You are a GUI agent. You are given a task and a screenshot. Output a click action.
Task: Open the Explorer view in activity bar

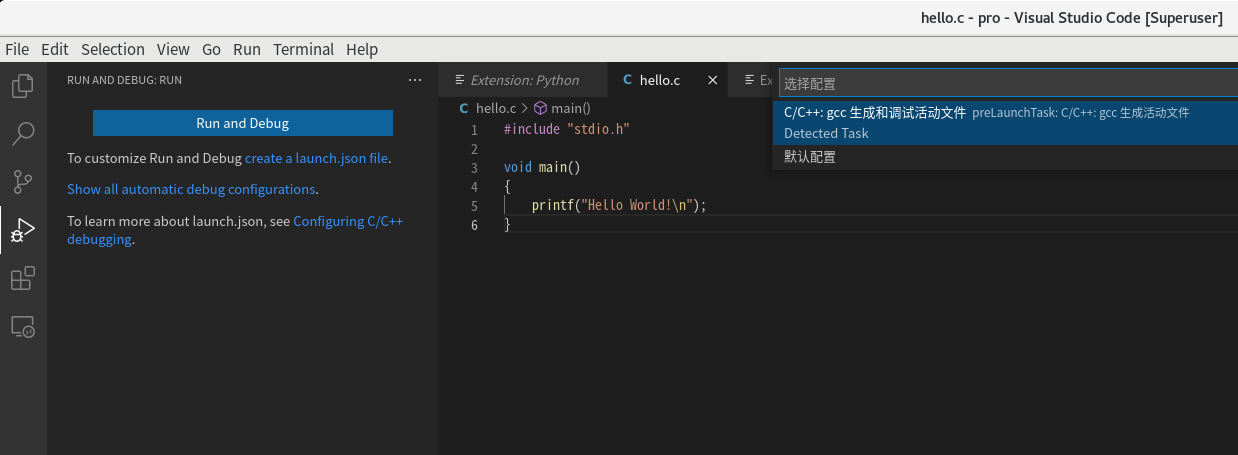click(x=23, y=86)
